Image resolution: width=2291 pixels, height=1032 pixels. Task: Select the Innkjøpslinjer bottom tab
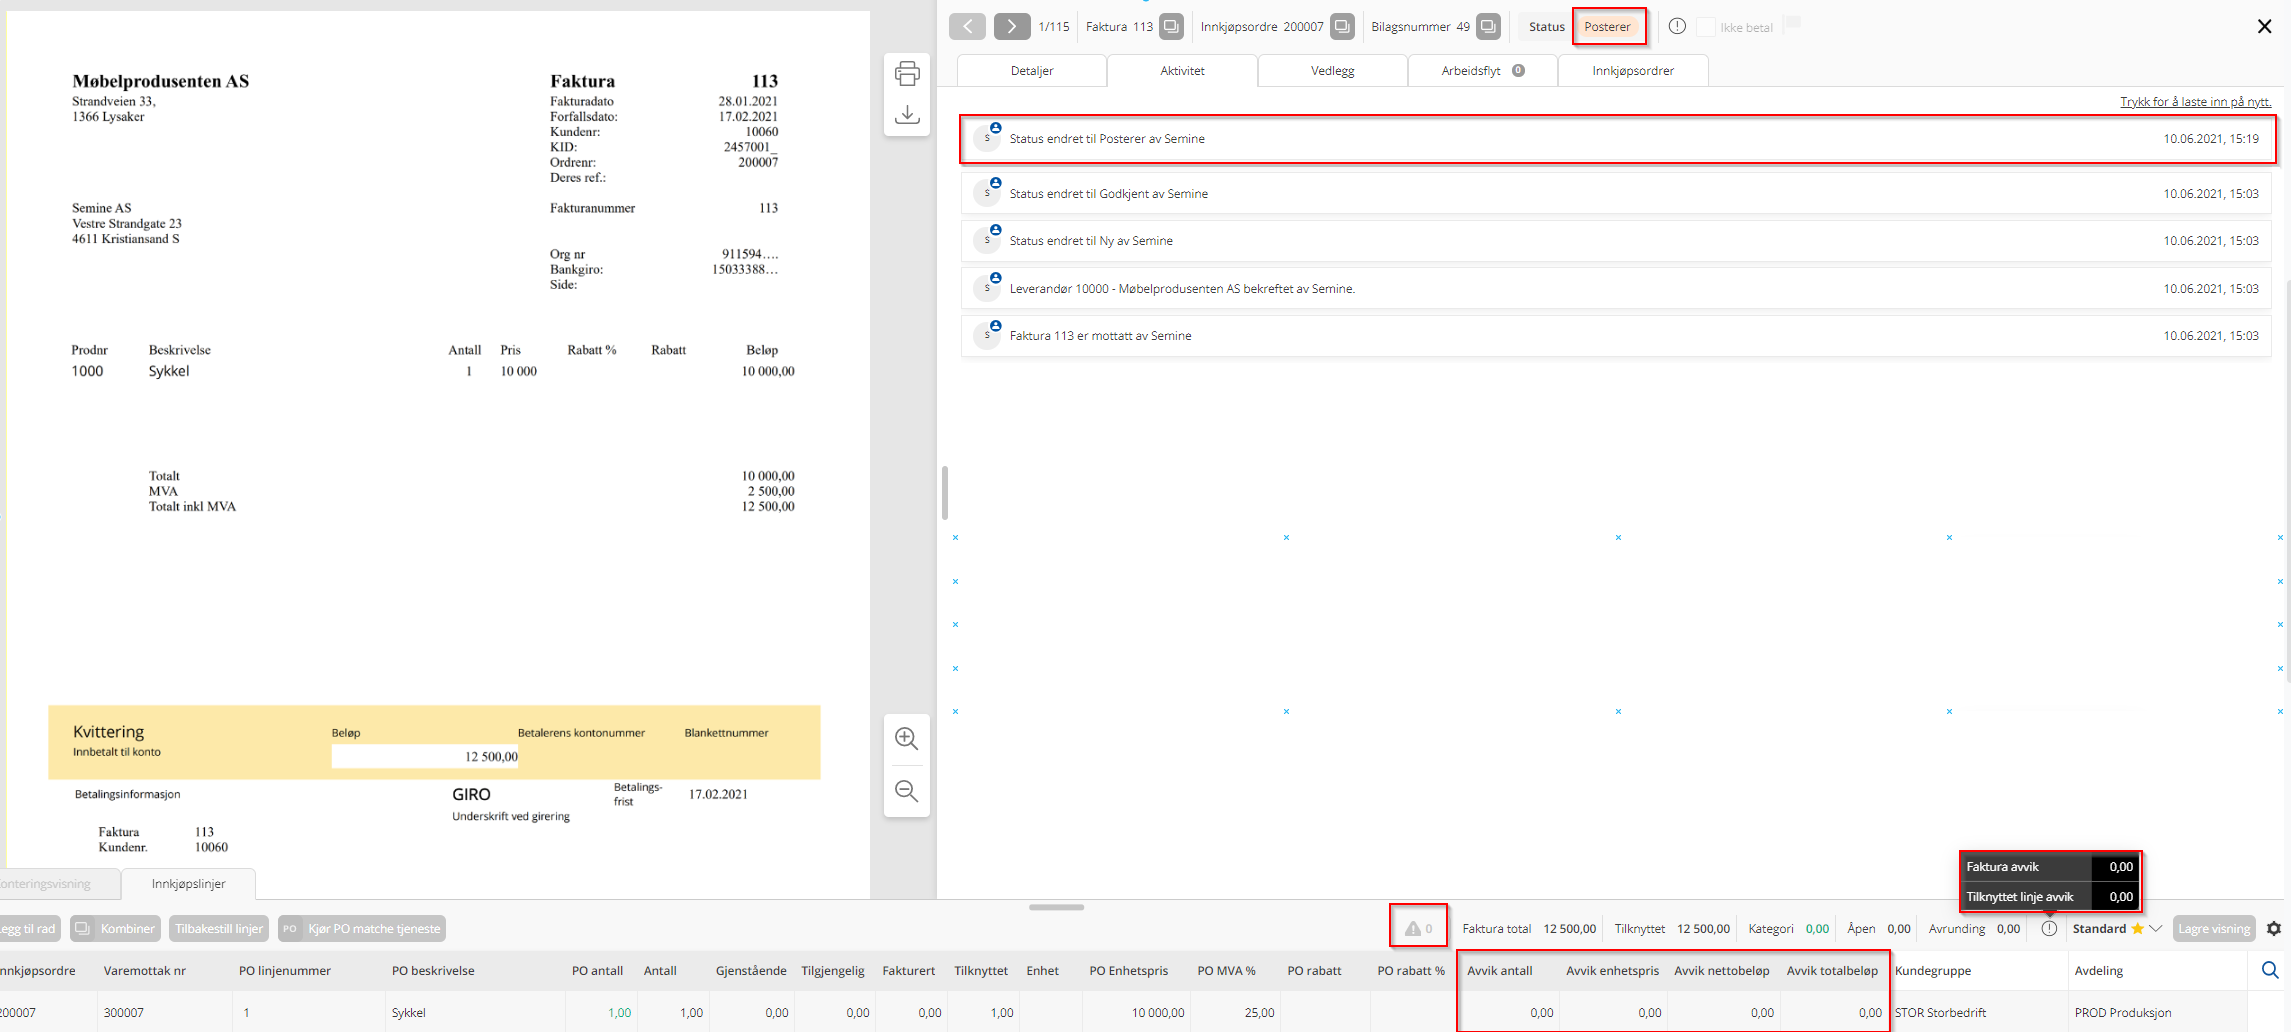[x=188, y=884]
